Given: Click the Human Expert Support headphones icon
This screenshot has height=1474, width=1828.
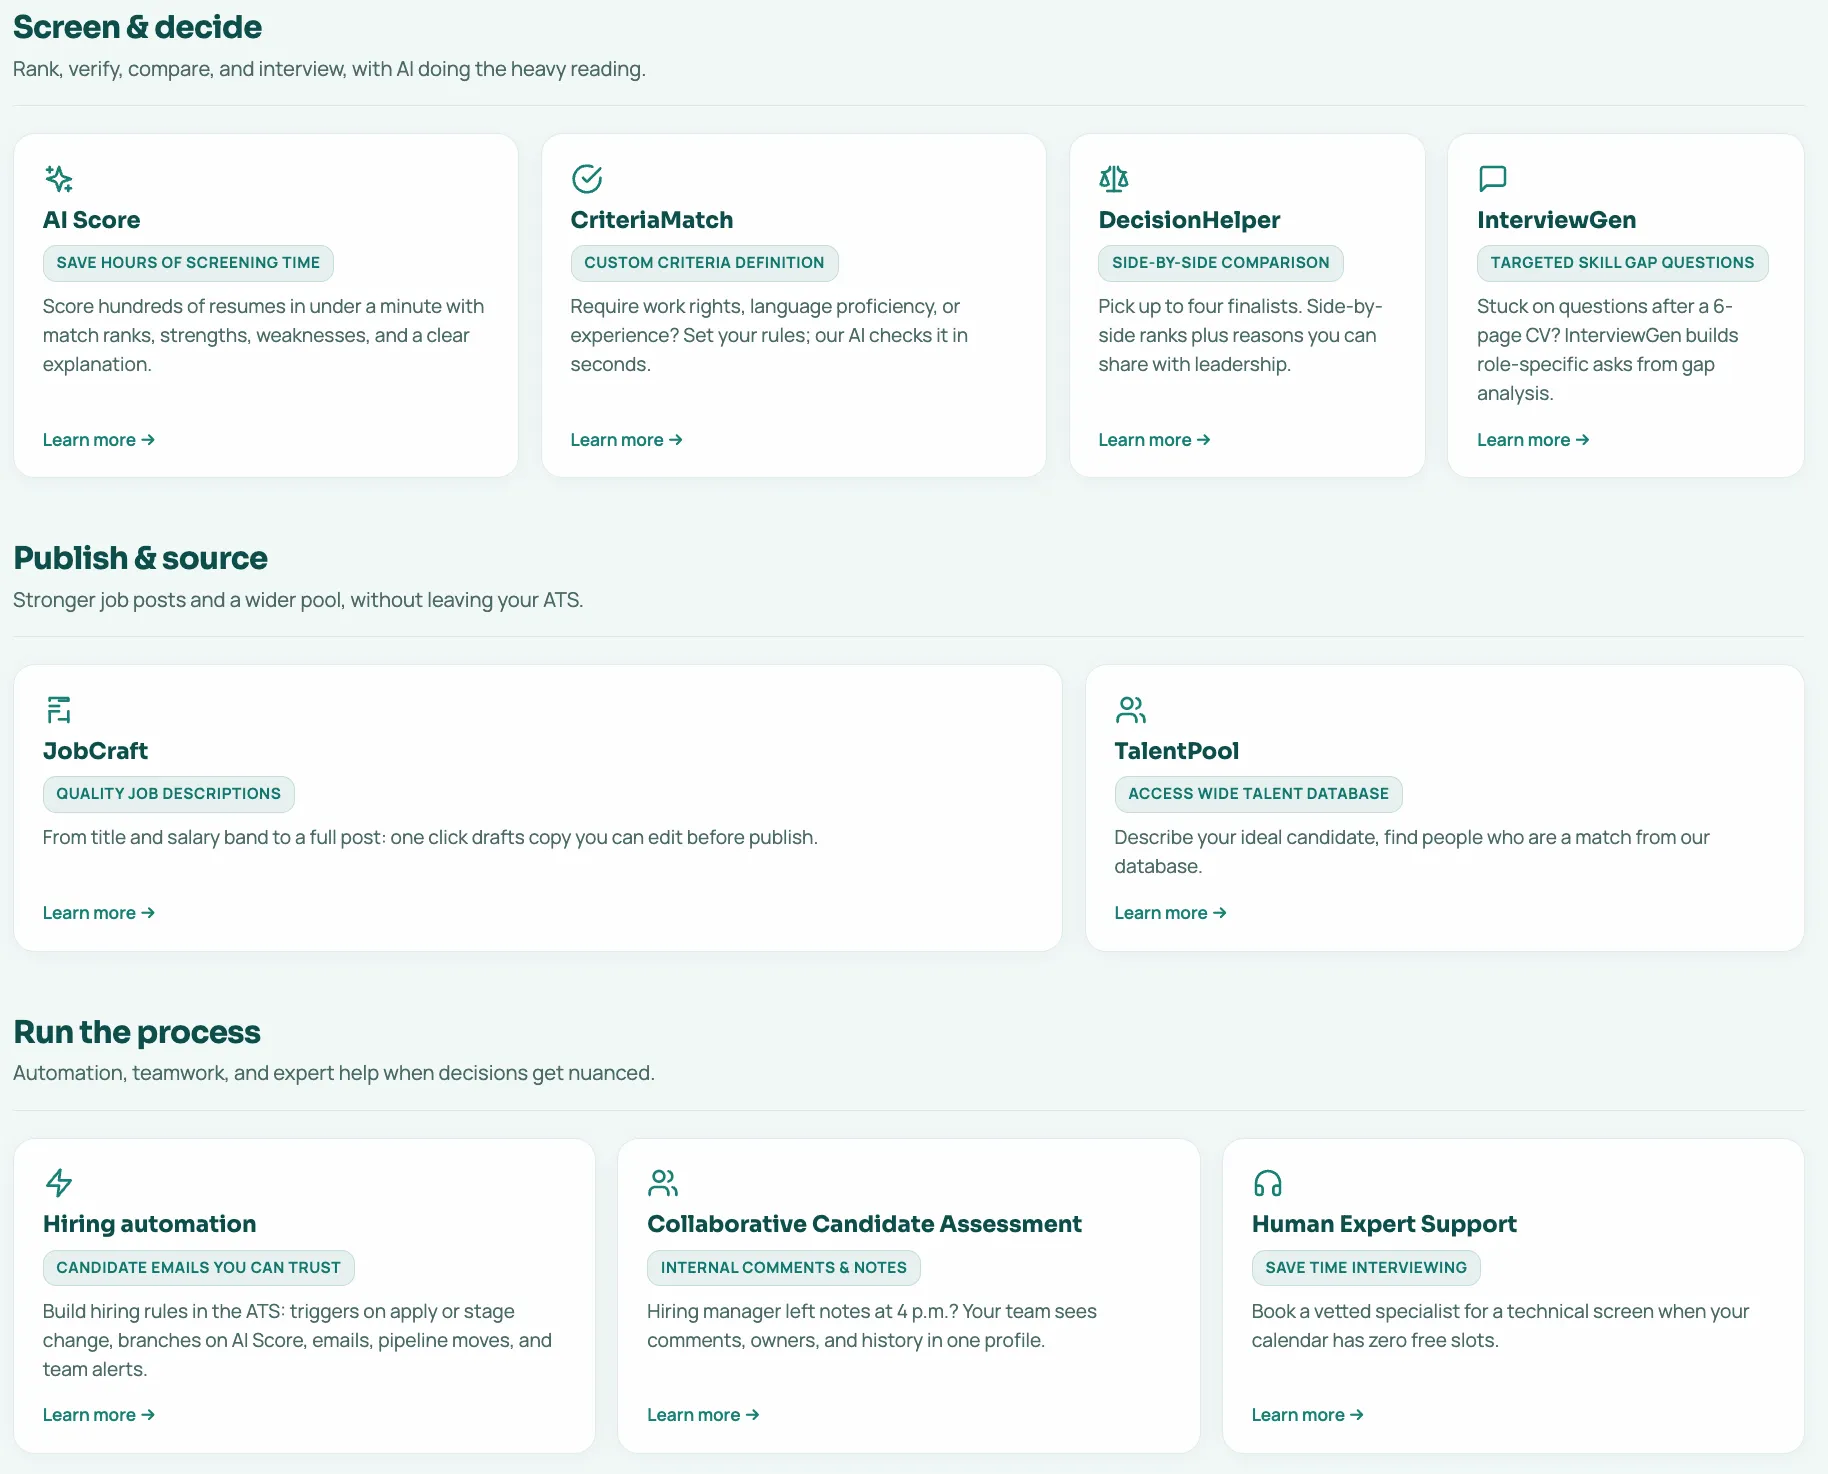Looking at the screenshot, I should (1268, 1183).
